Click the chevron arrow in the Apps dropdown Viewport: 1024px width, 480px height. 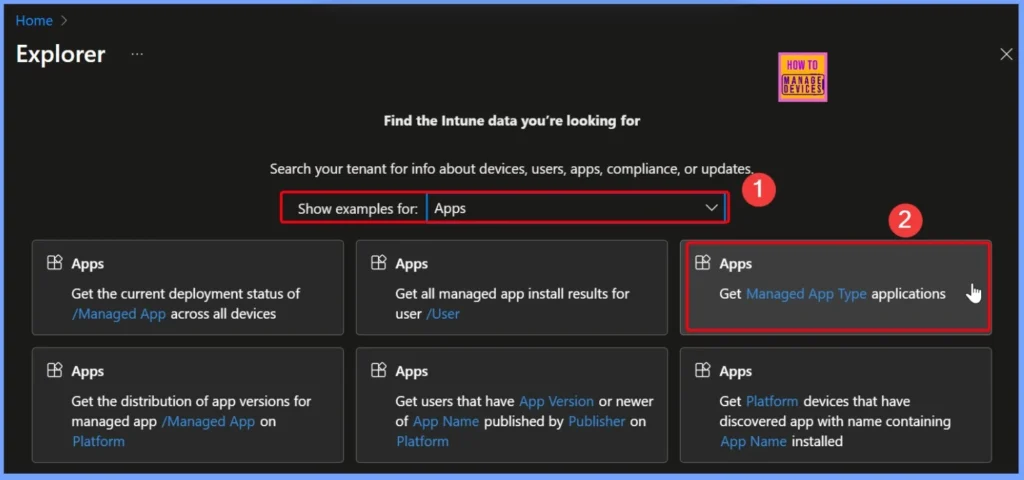[x=711, y=208]
